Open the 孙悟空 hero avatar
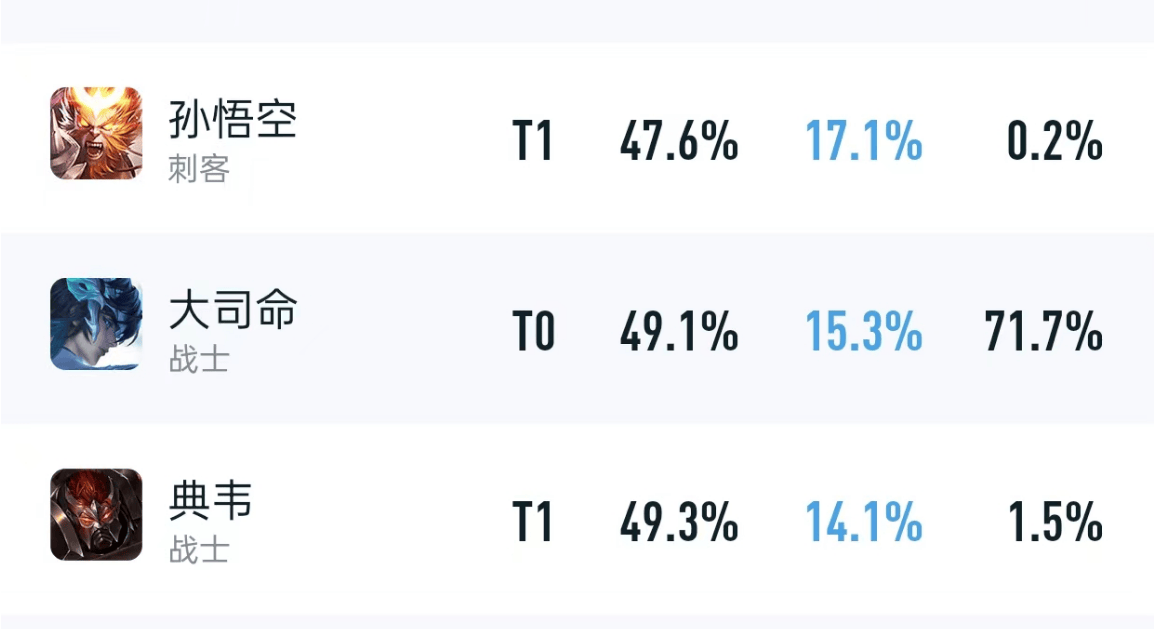 [96, 133]
